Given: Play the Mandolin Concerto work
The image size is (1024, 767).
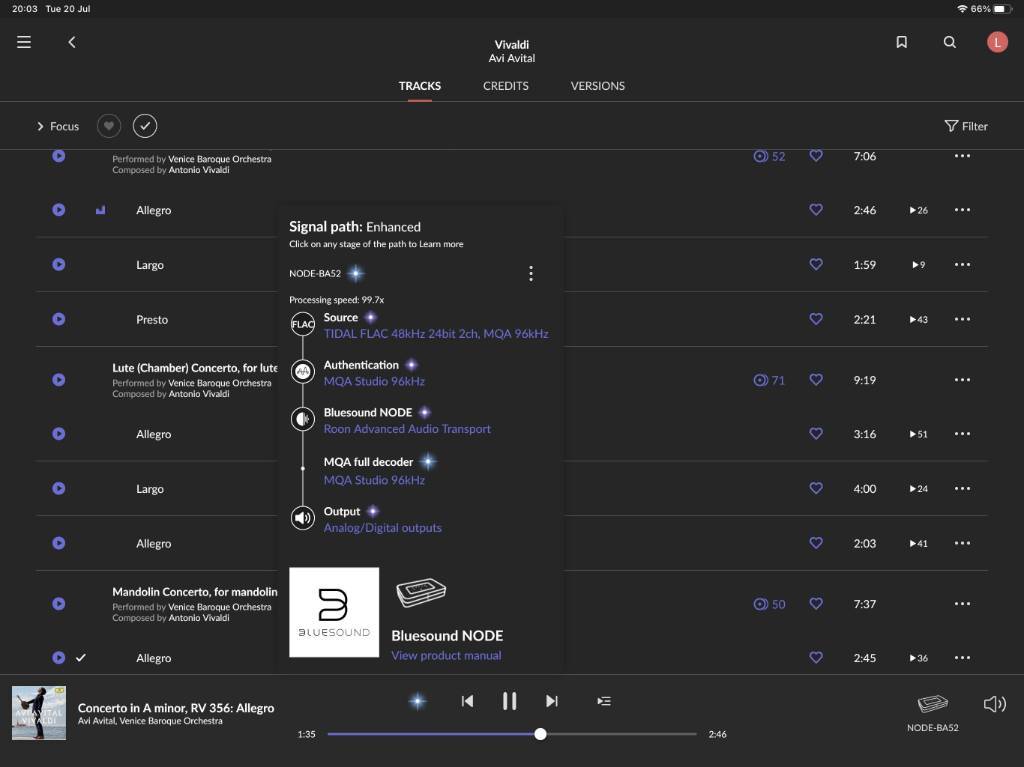Looking at the screenshot, I should click(x=59, y=604).
